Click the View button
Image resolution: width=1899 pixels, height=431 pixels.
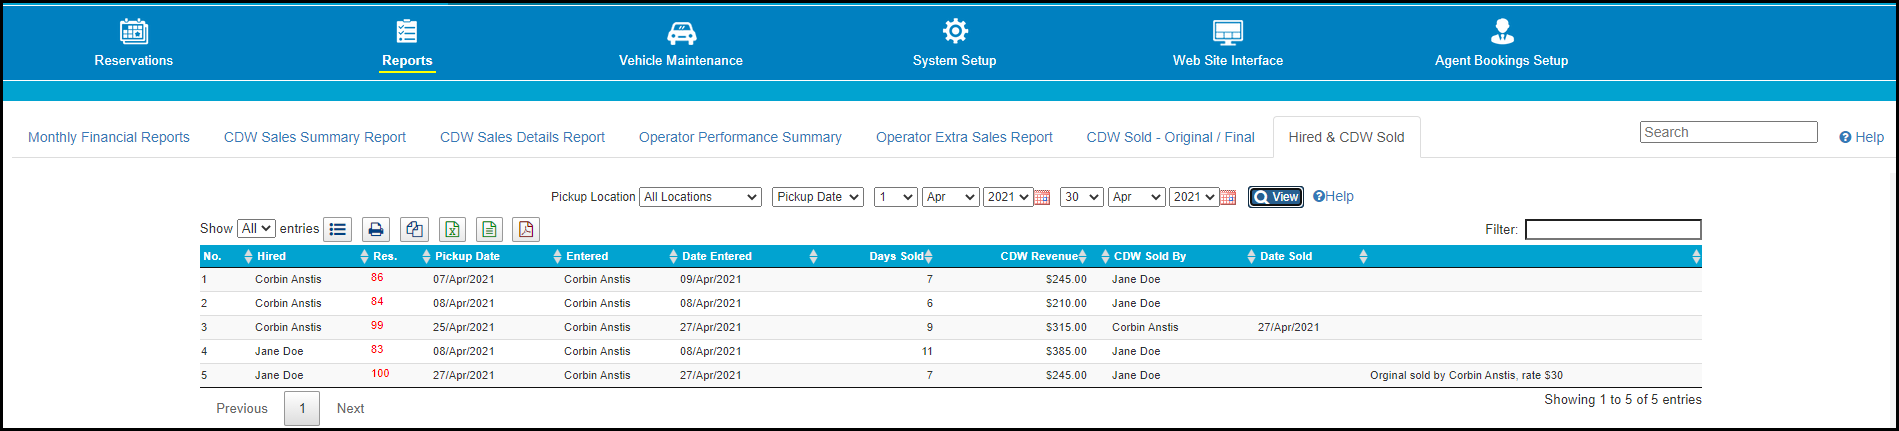[1276, 197]
